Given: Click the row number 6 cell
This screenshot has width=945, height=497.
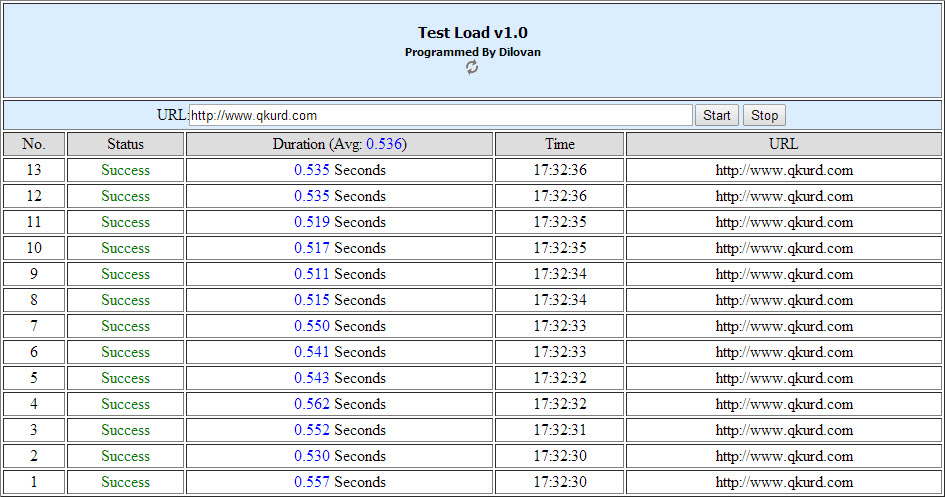Looking at the screenshot, I should [34, 352].
